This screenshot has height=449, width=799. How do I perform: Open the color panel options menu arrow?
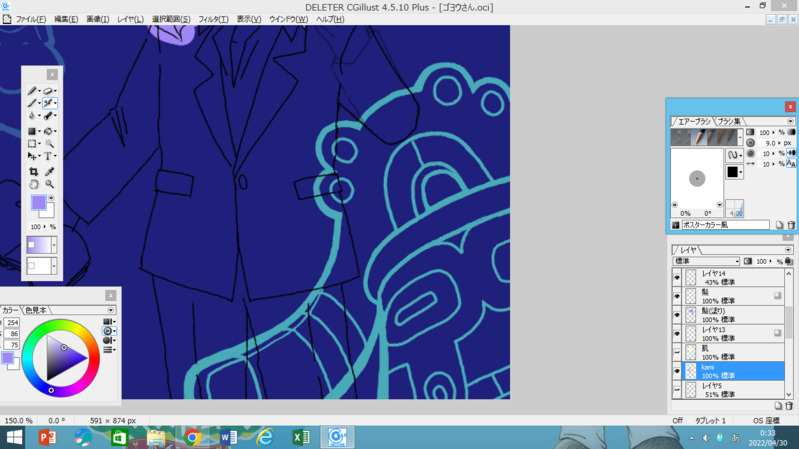pyautogui.click(x=111, y=310)
